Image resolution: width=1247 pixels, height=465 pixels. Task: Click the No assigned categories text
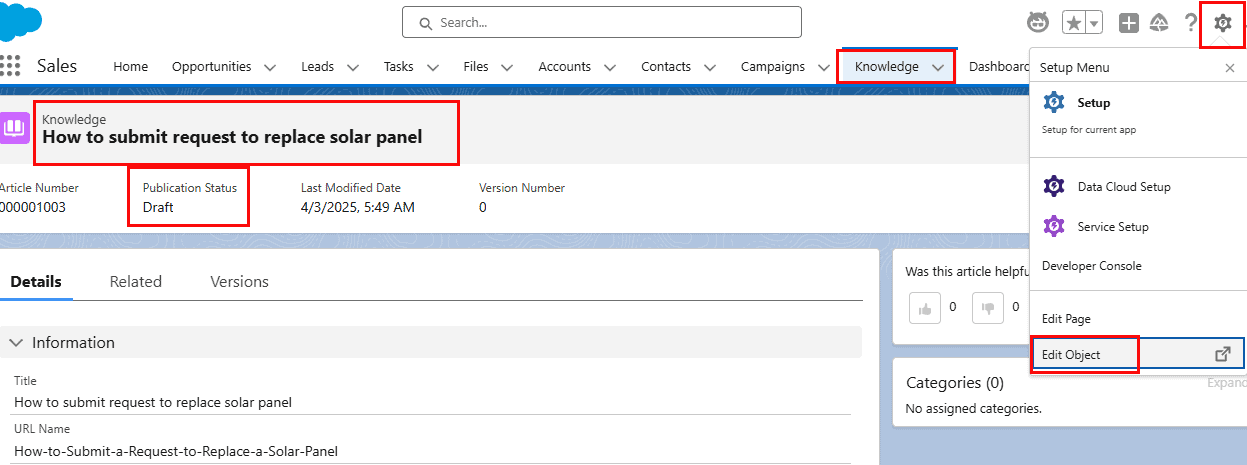pyautogui.click(x=973, y=408)
